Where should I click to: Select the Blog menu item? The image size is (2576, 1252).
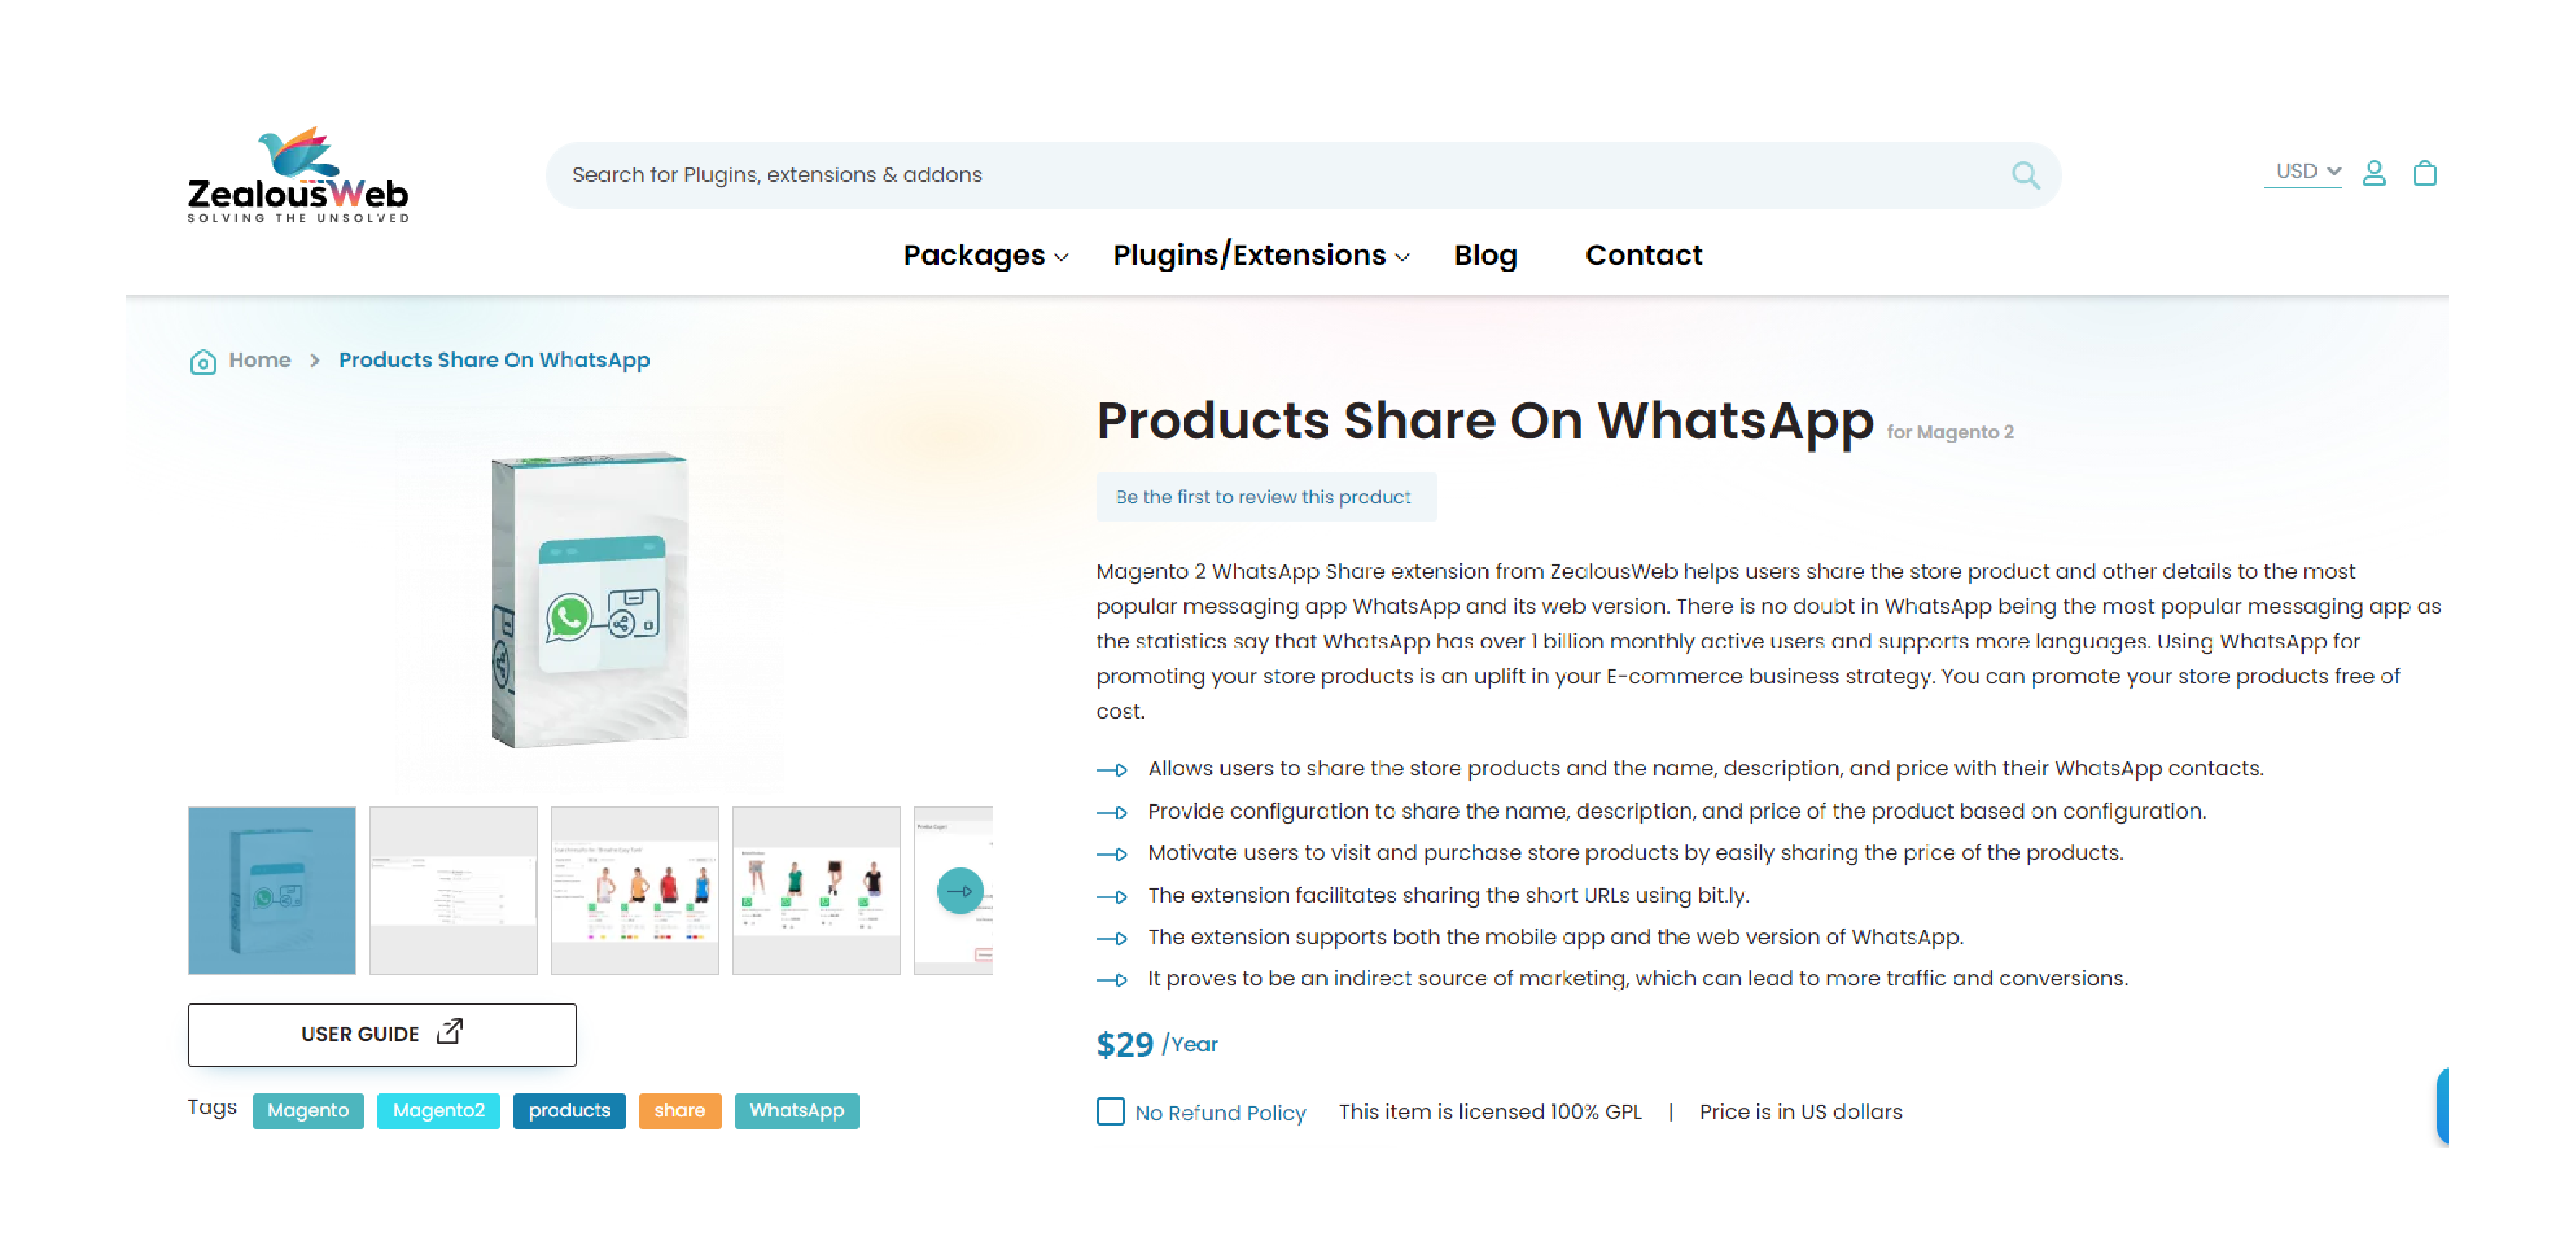1485,254
